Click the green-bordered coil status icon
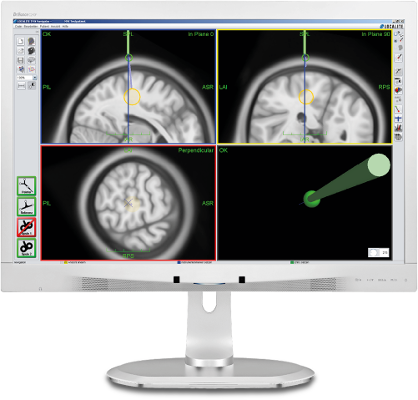 pyautogui.click(x=27, y=248)
